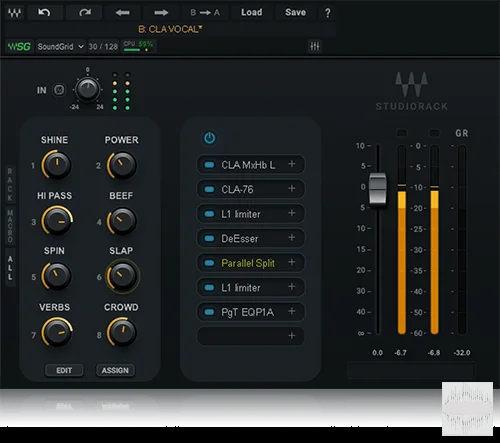500x443 pixels.
Task: Open the CLA MxHb L plugin slot
Action: tap(251, 165)
